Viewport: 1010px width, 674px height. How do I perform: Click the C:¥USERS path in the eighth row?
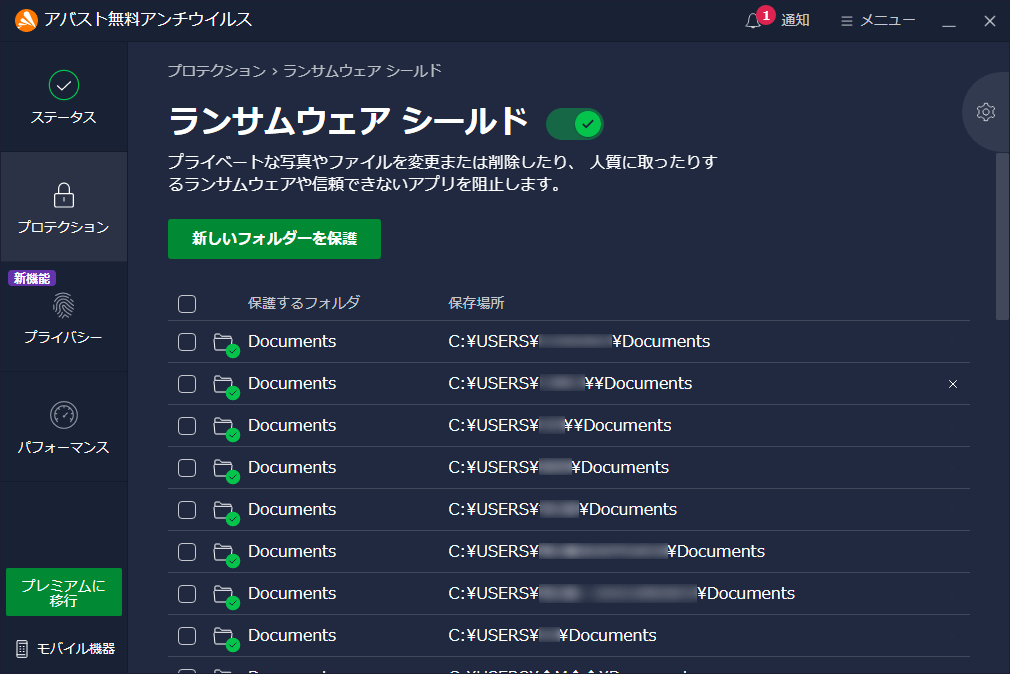[553, 635]
